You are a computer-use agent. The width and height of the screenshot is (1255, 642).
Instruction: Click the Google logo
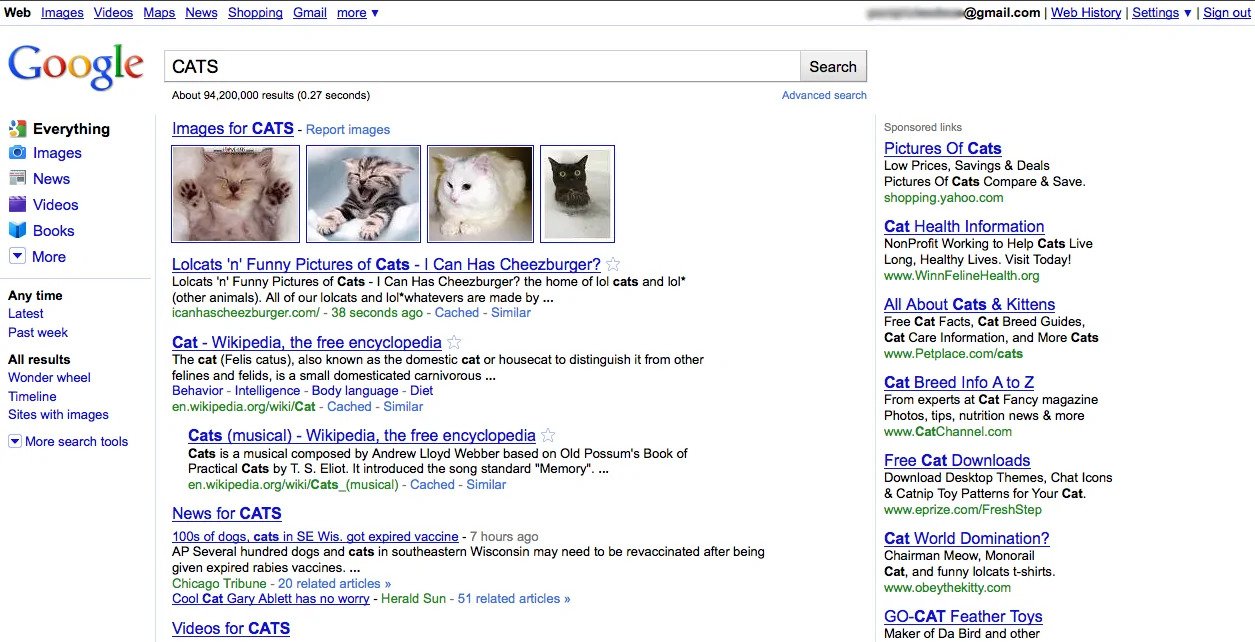point(76,66)
